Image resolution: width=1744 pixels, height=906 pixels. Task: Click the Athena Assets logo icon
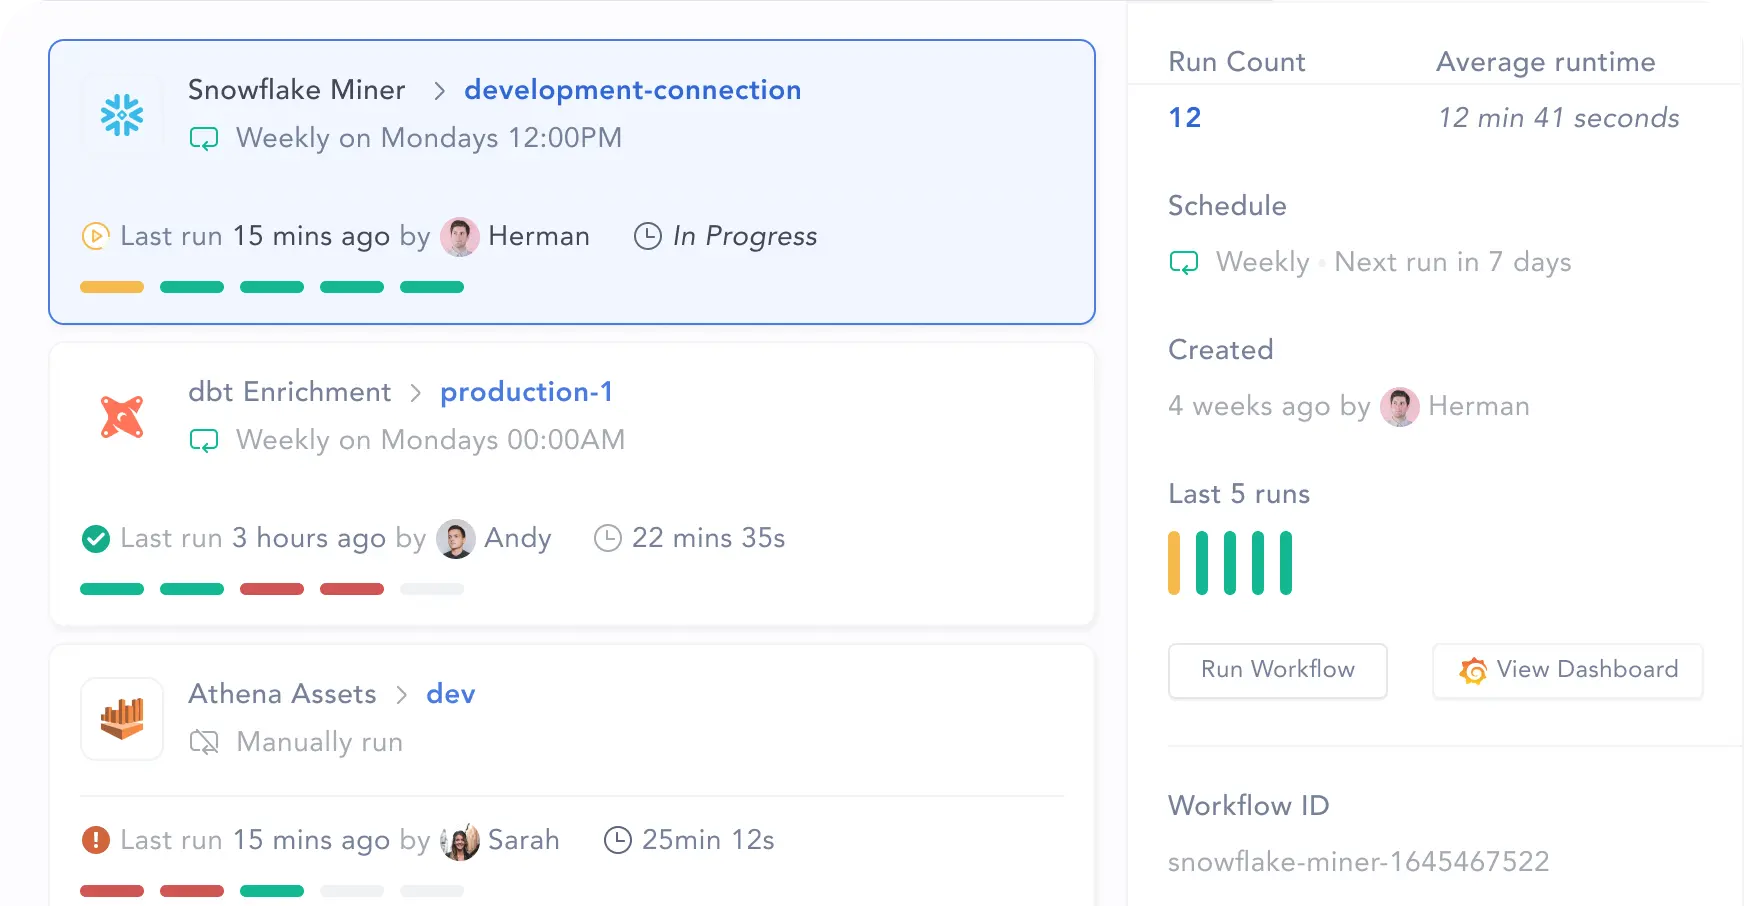[122, 719]
